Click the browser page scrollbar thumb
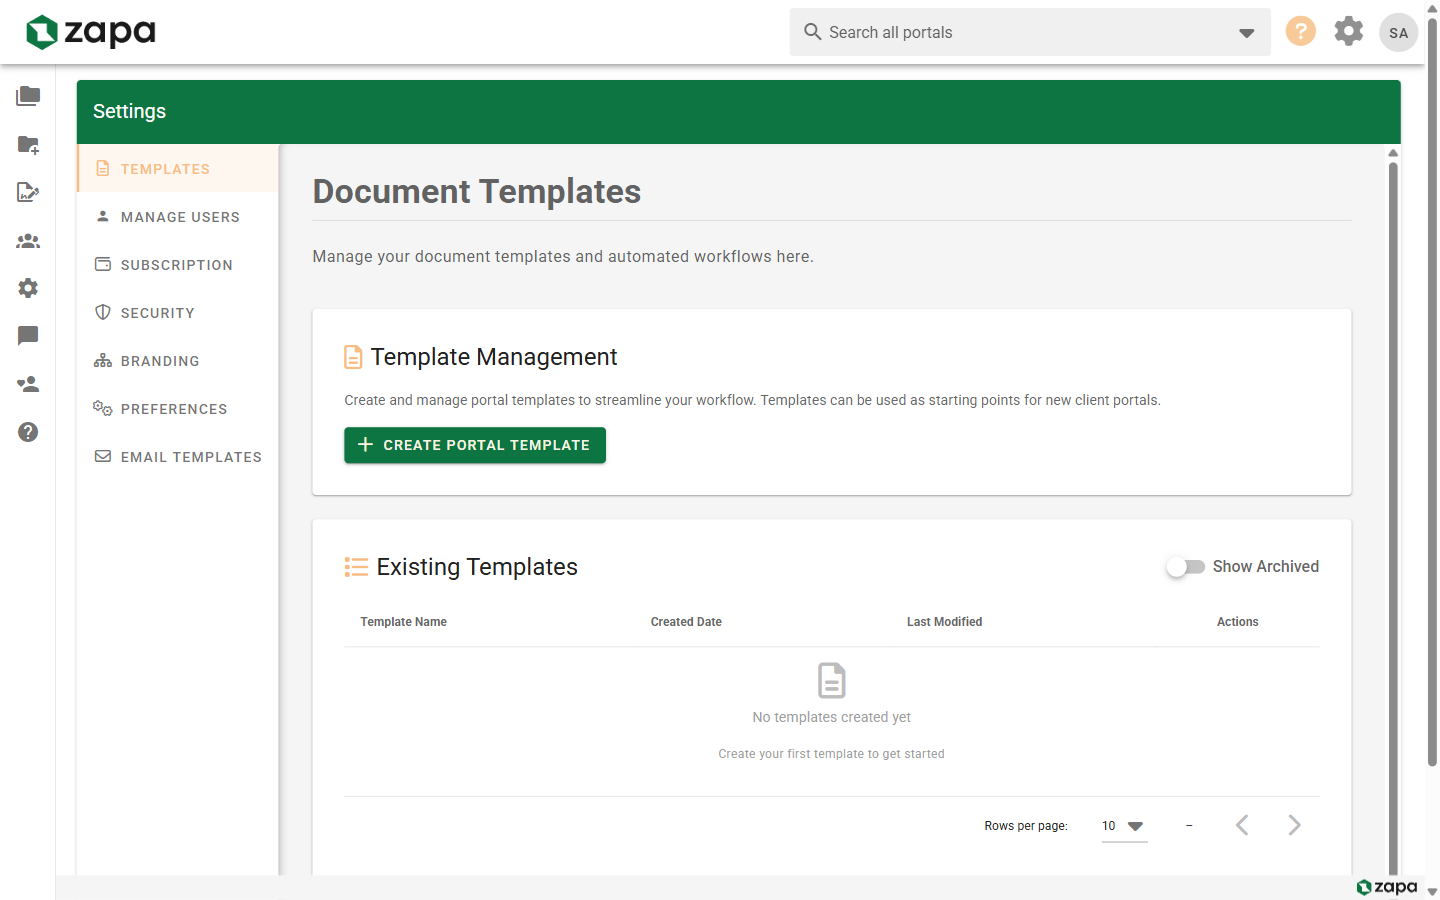Viewport: 1440px width, 900px height. click(x=1432, y=392)
